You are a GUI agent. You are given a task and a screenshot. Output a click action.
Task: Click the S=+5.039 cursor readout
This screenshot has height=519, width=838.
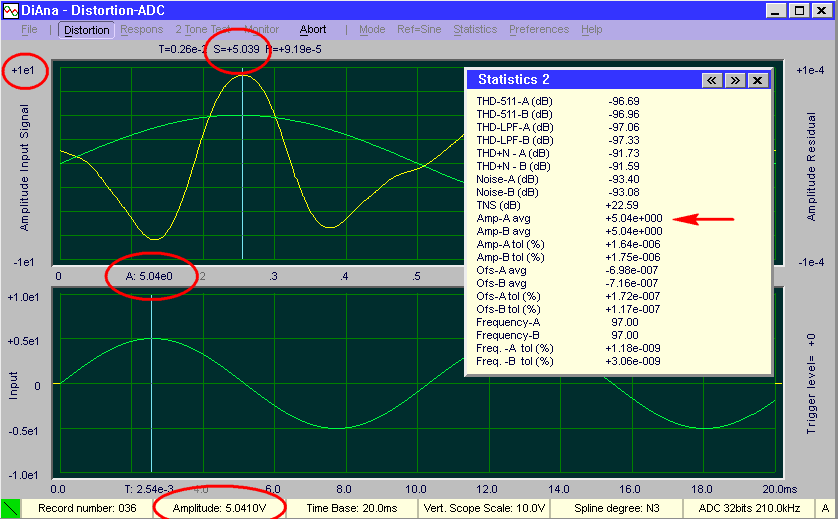[x=236, y=49]
